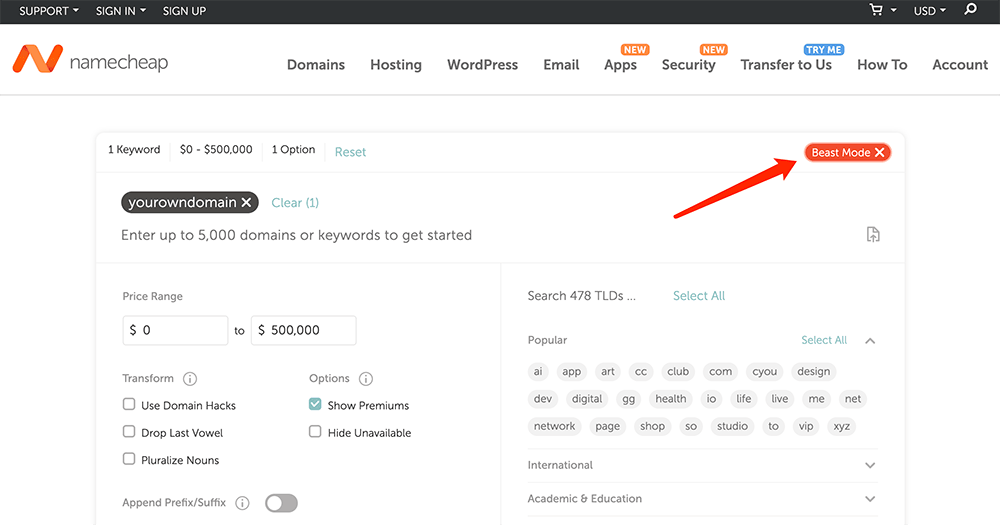Close Beast Mode with the X

879,152
